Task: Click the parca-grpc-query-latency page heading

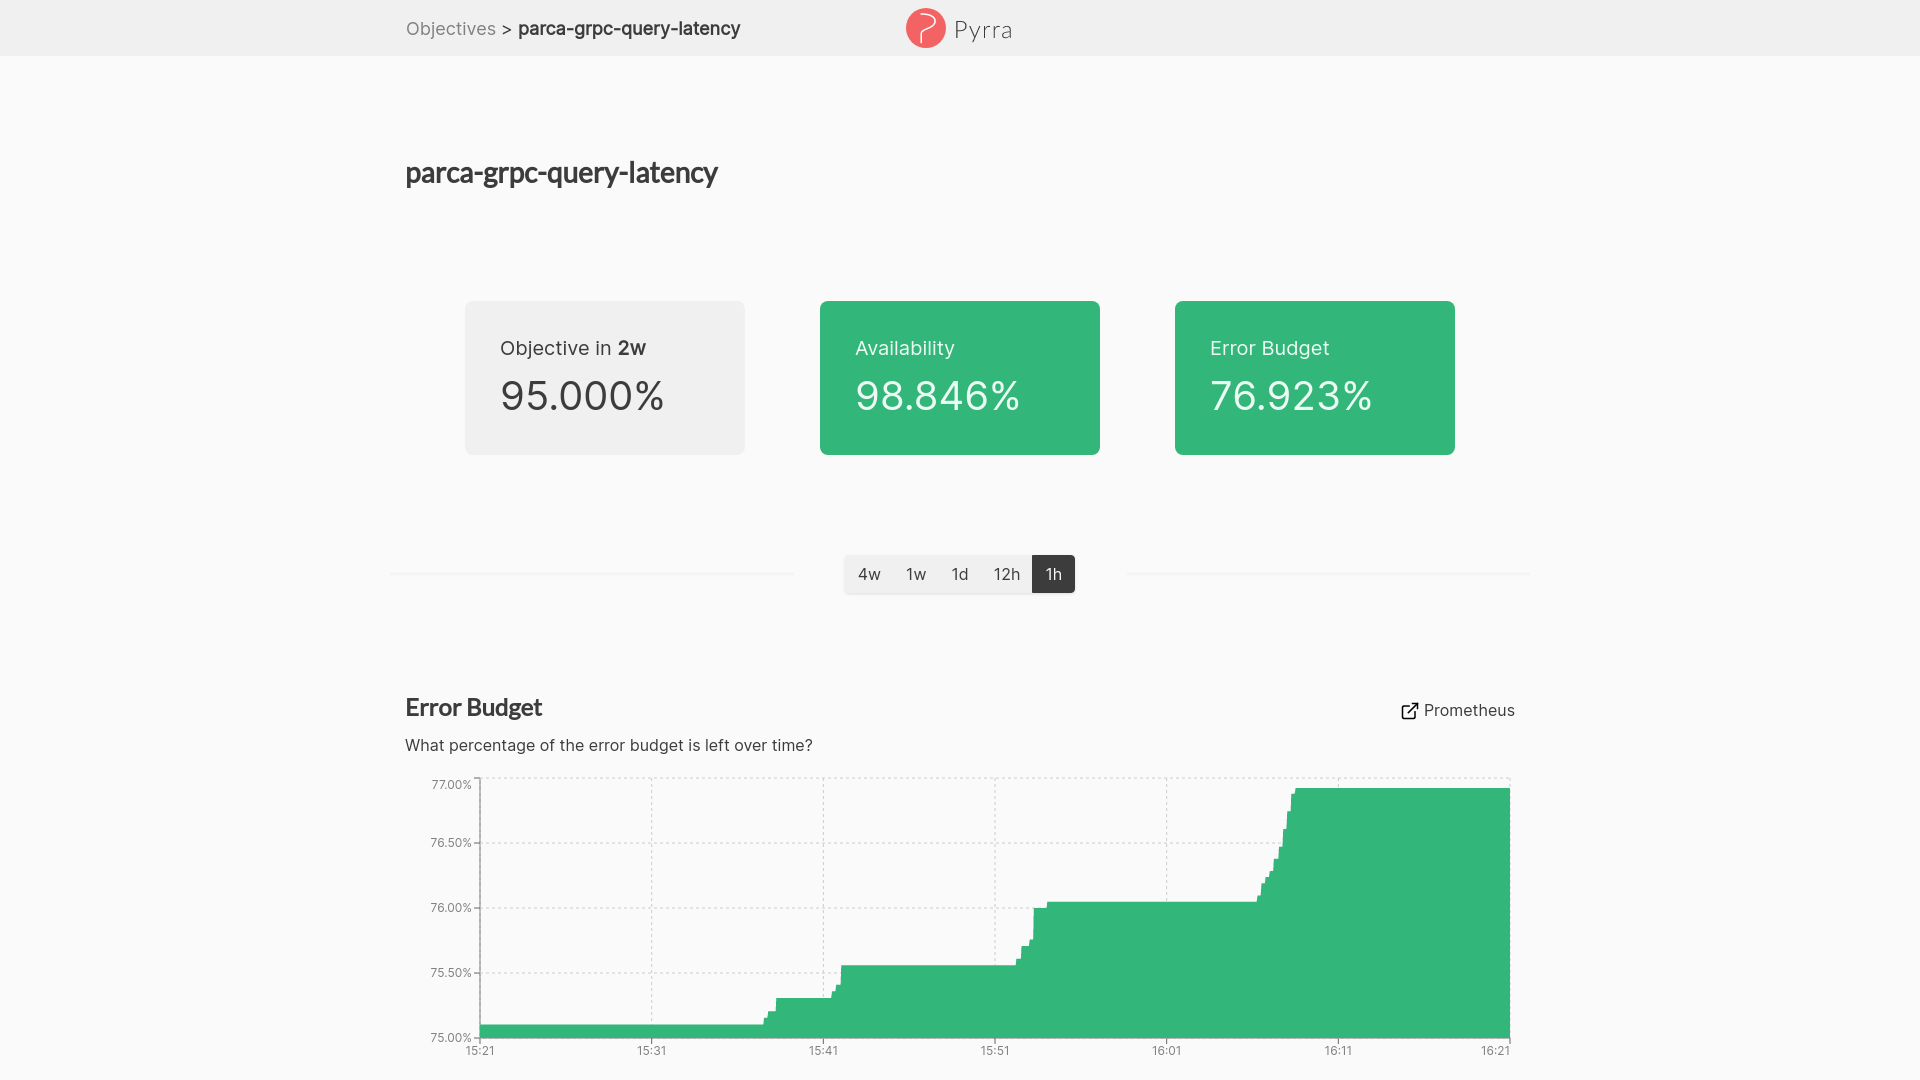Action: click(561, 173)
